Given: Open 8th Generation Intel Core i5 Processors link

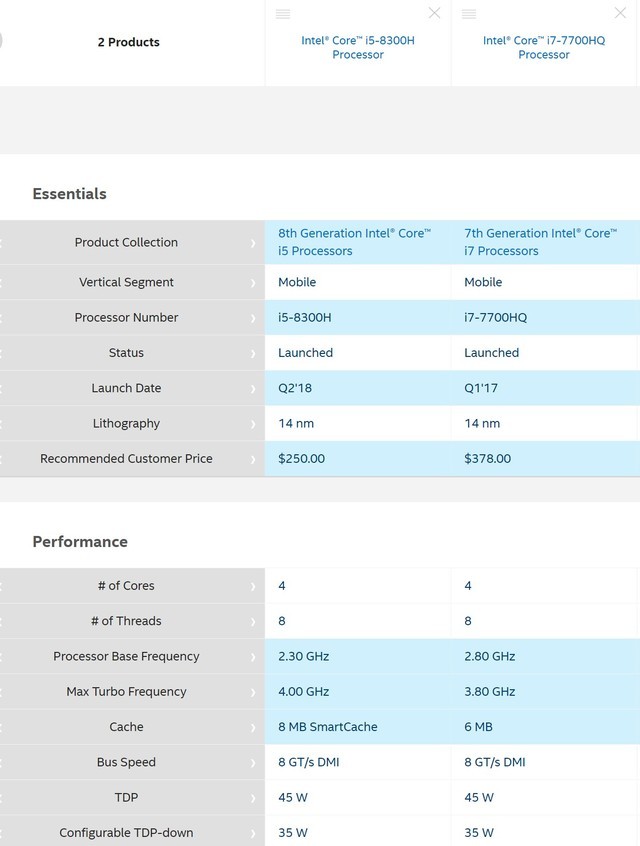Looking at the screenshot, I should pyautogui.click(x=354, y=242).
